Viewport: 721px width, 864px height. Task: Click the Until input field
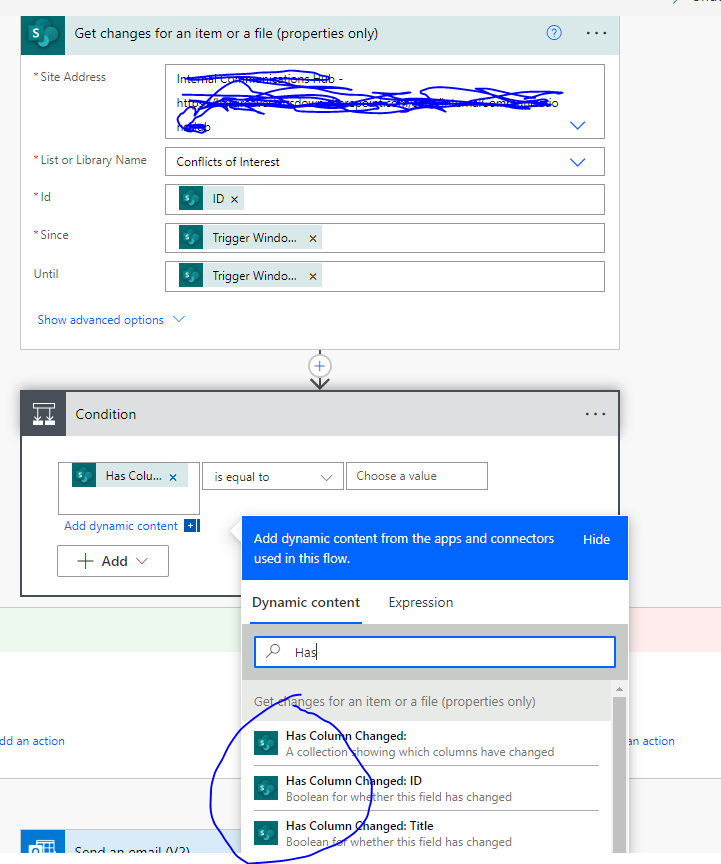[x=385, y=277]
